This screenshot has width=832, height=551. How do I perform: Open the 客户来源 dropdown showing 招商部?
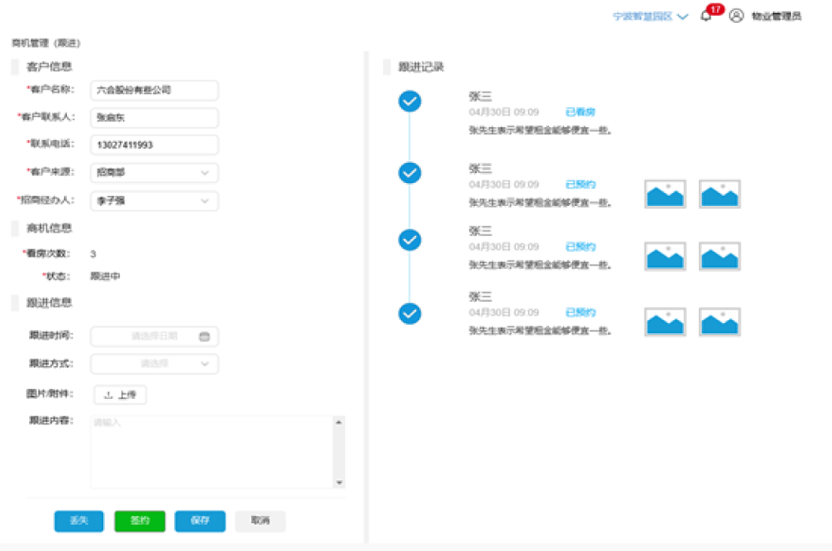tap(154, 173)
